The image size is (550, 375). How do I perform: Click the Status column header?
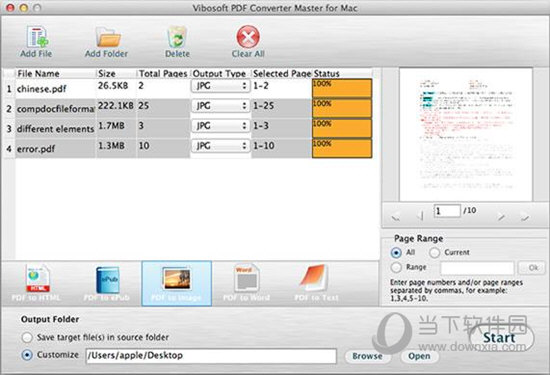(342, 73)
